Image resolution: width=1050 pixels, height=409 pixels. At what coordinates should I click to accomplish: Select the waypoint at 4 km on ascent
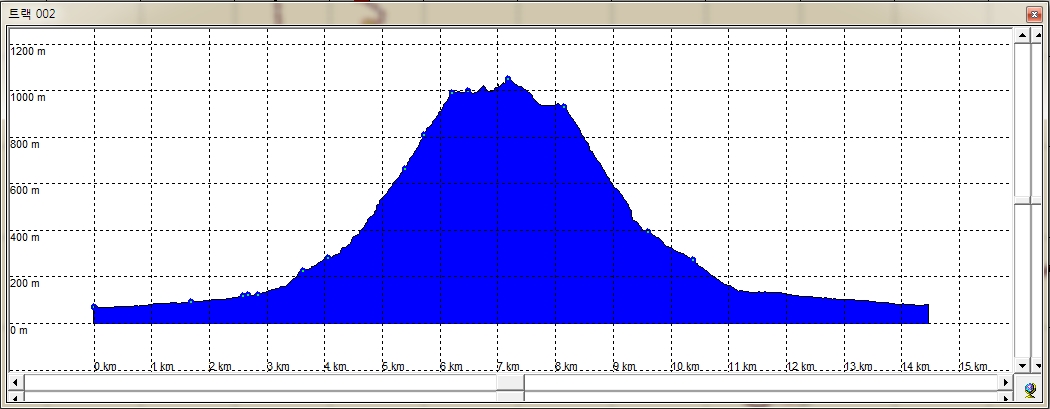click(x=327, y=257)
